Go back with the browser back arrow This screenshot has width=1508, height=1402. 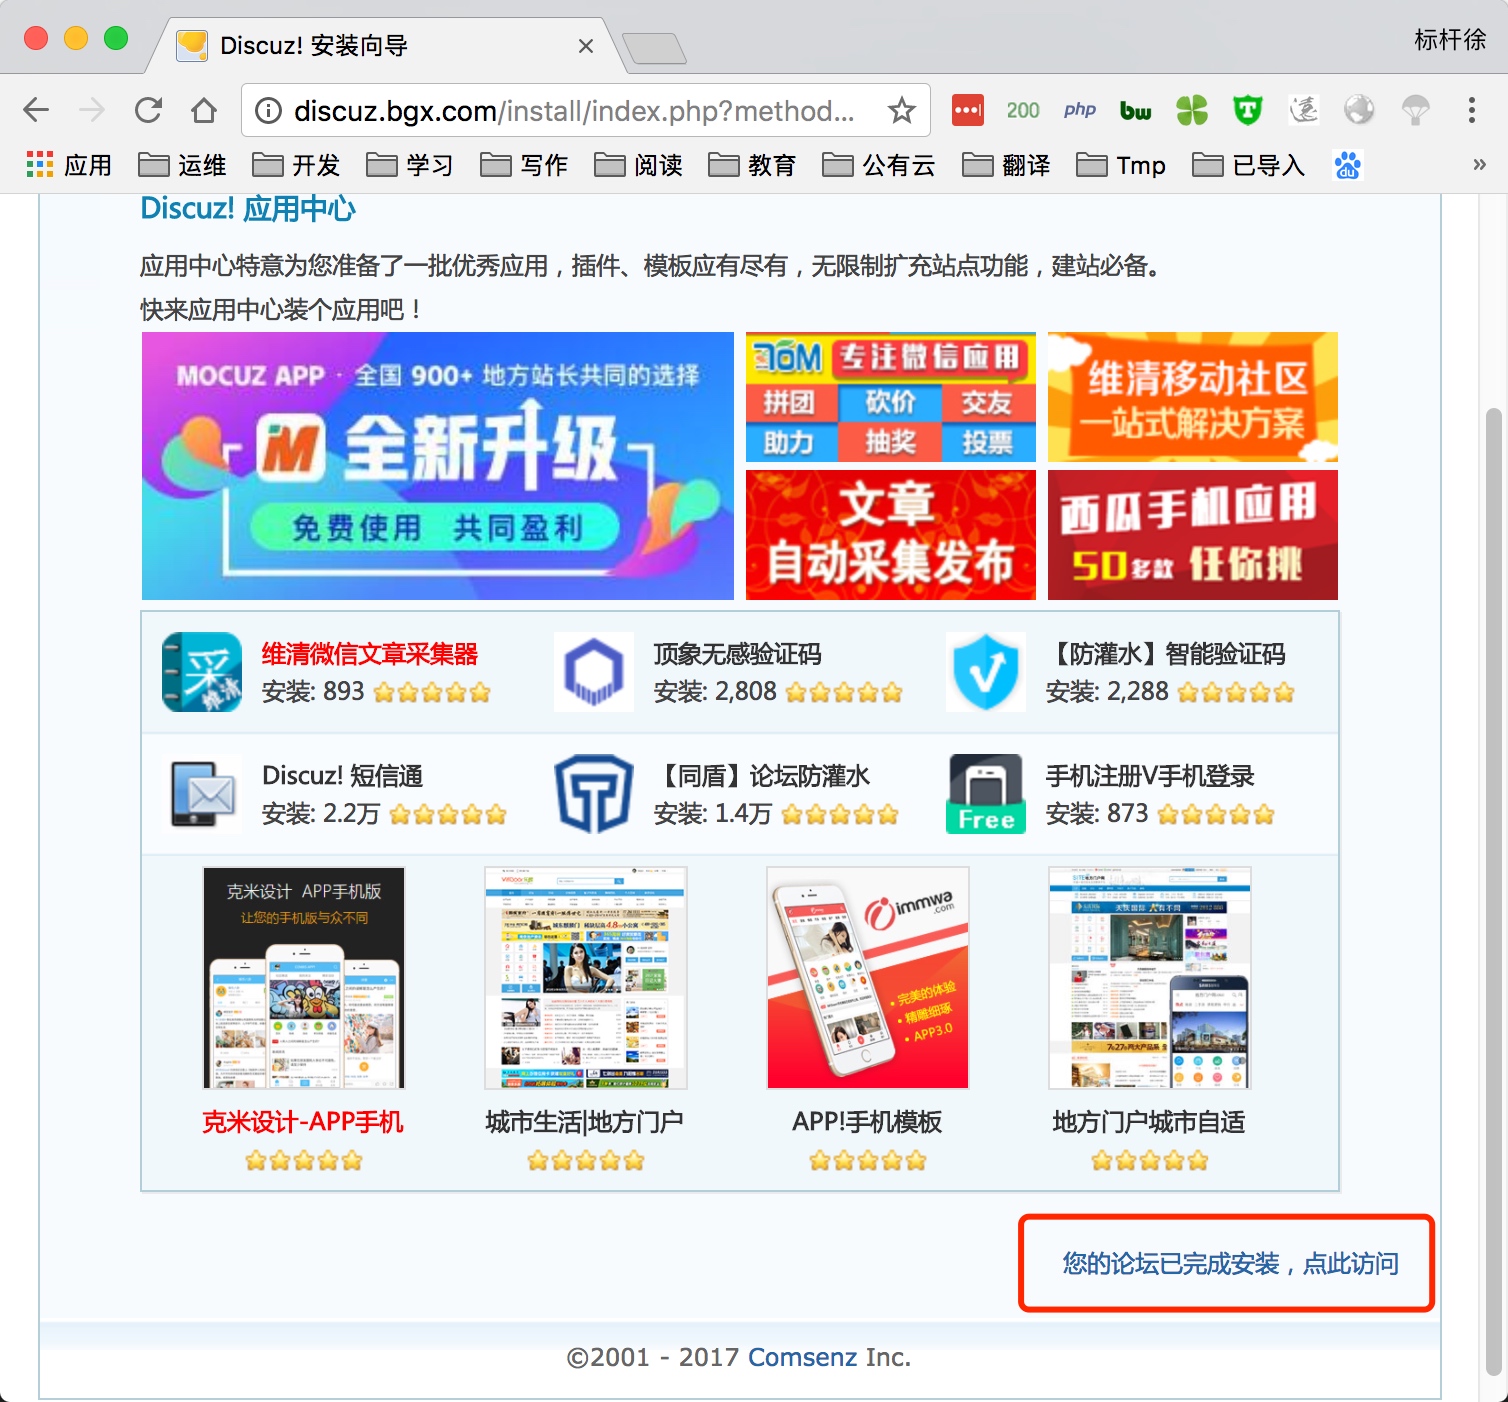click(36, 110)
